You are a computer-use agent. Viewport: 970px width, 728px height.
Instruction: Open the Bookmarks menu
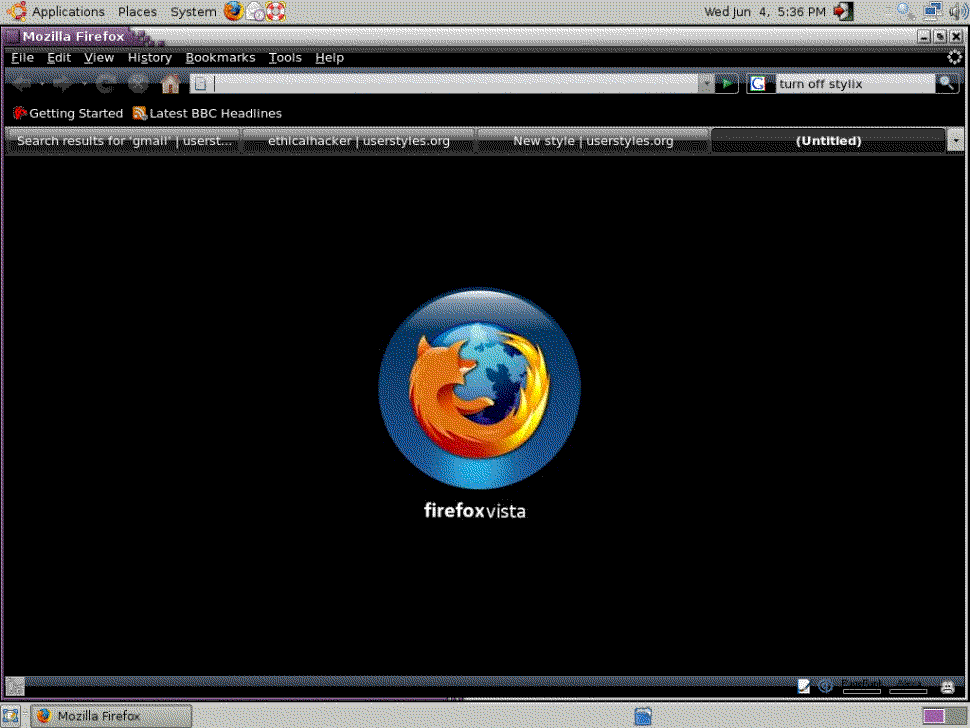pyautogui.click(x=220, y=58)
